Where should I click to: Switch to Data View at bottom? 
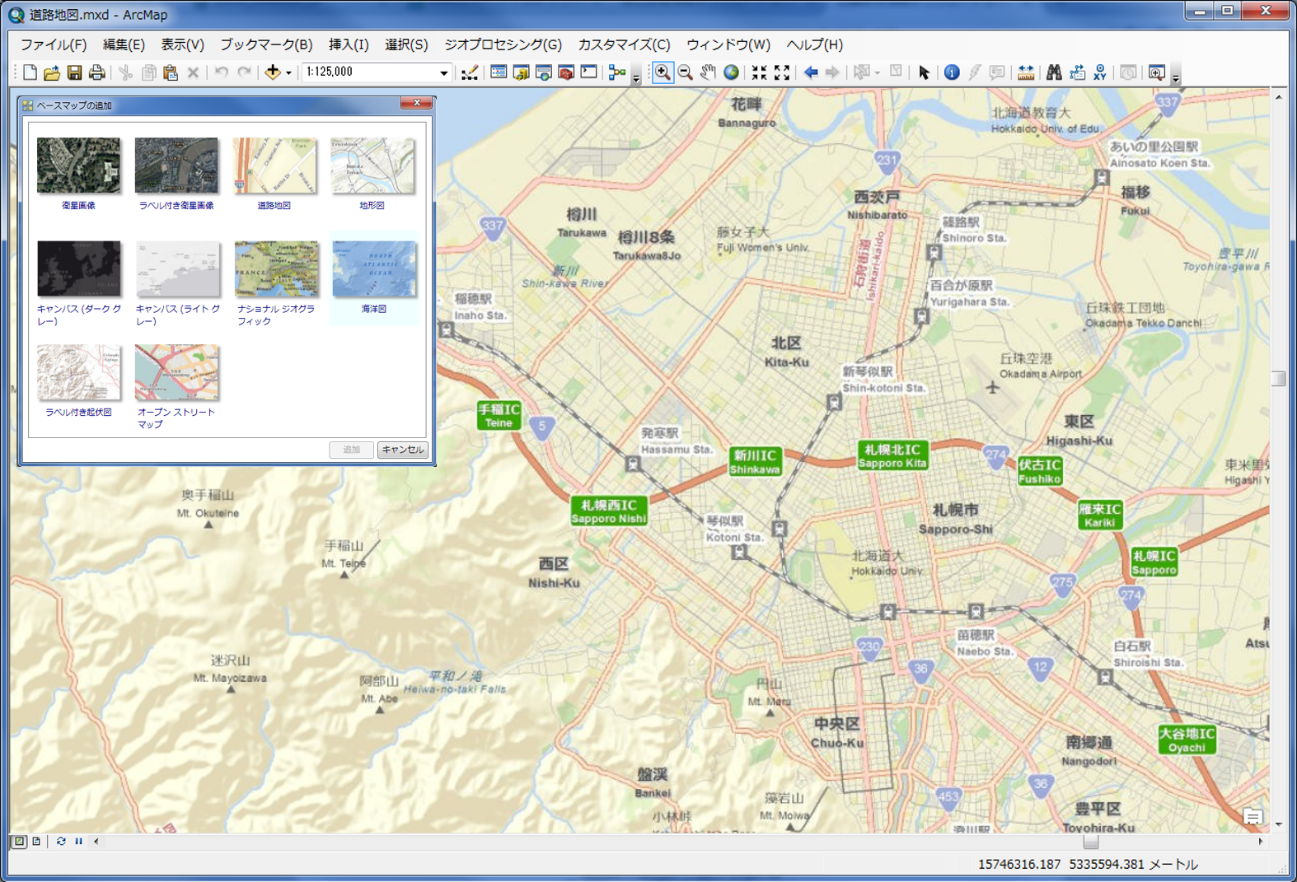(19, 841)
